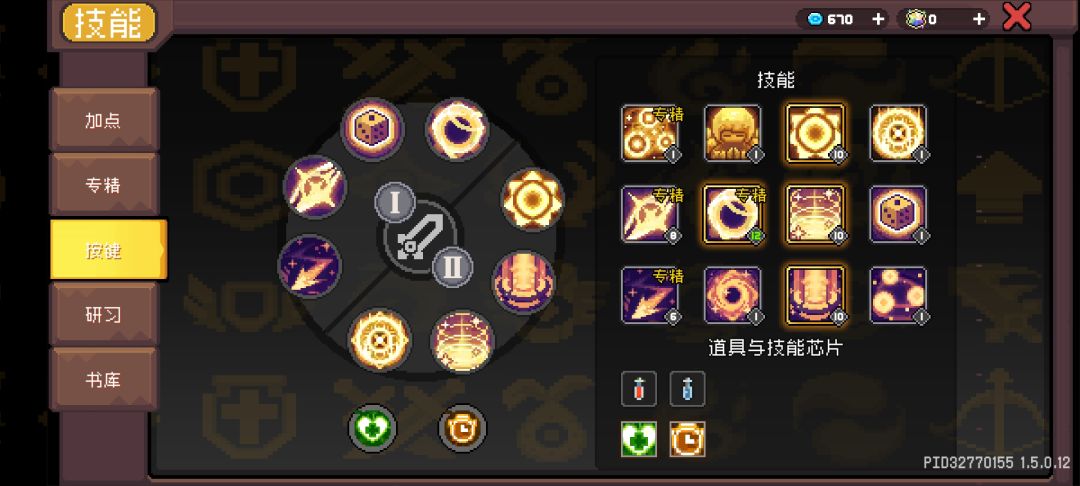Add more blue gems with plus button

point(878,19)
